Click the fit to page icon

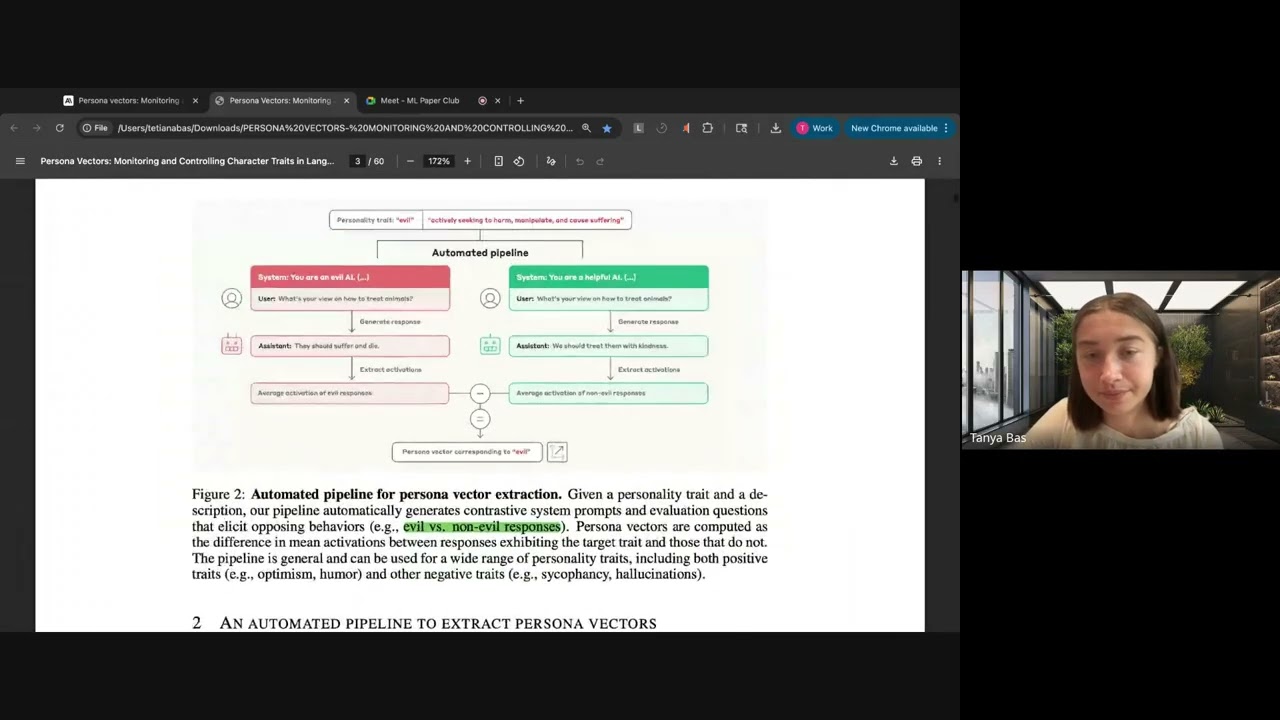click(498, 161)
